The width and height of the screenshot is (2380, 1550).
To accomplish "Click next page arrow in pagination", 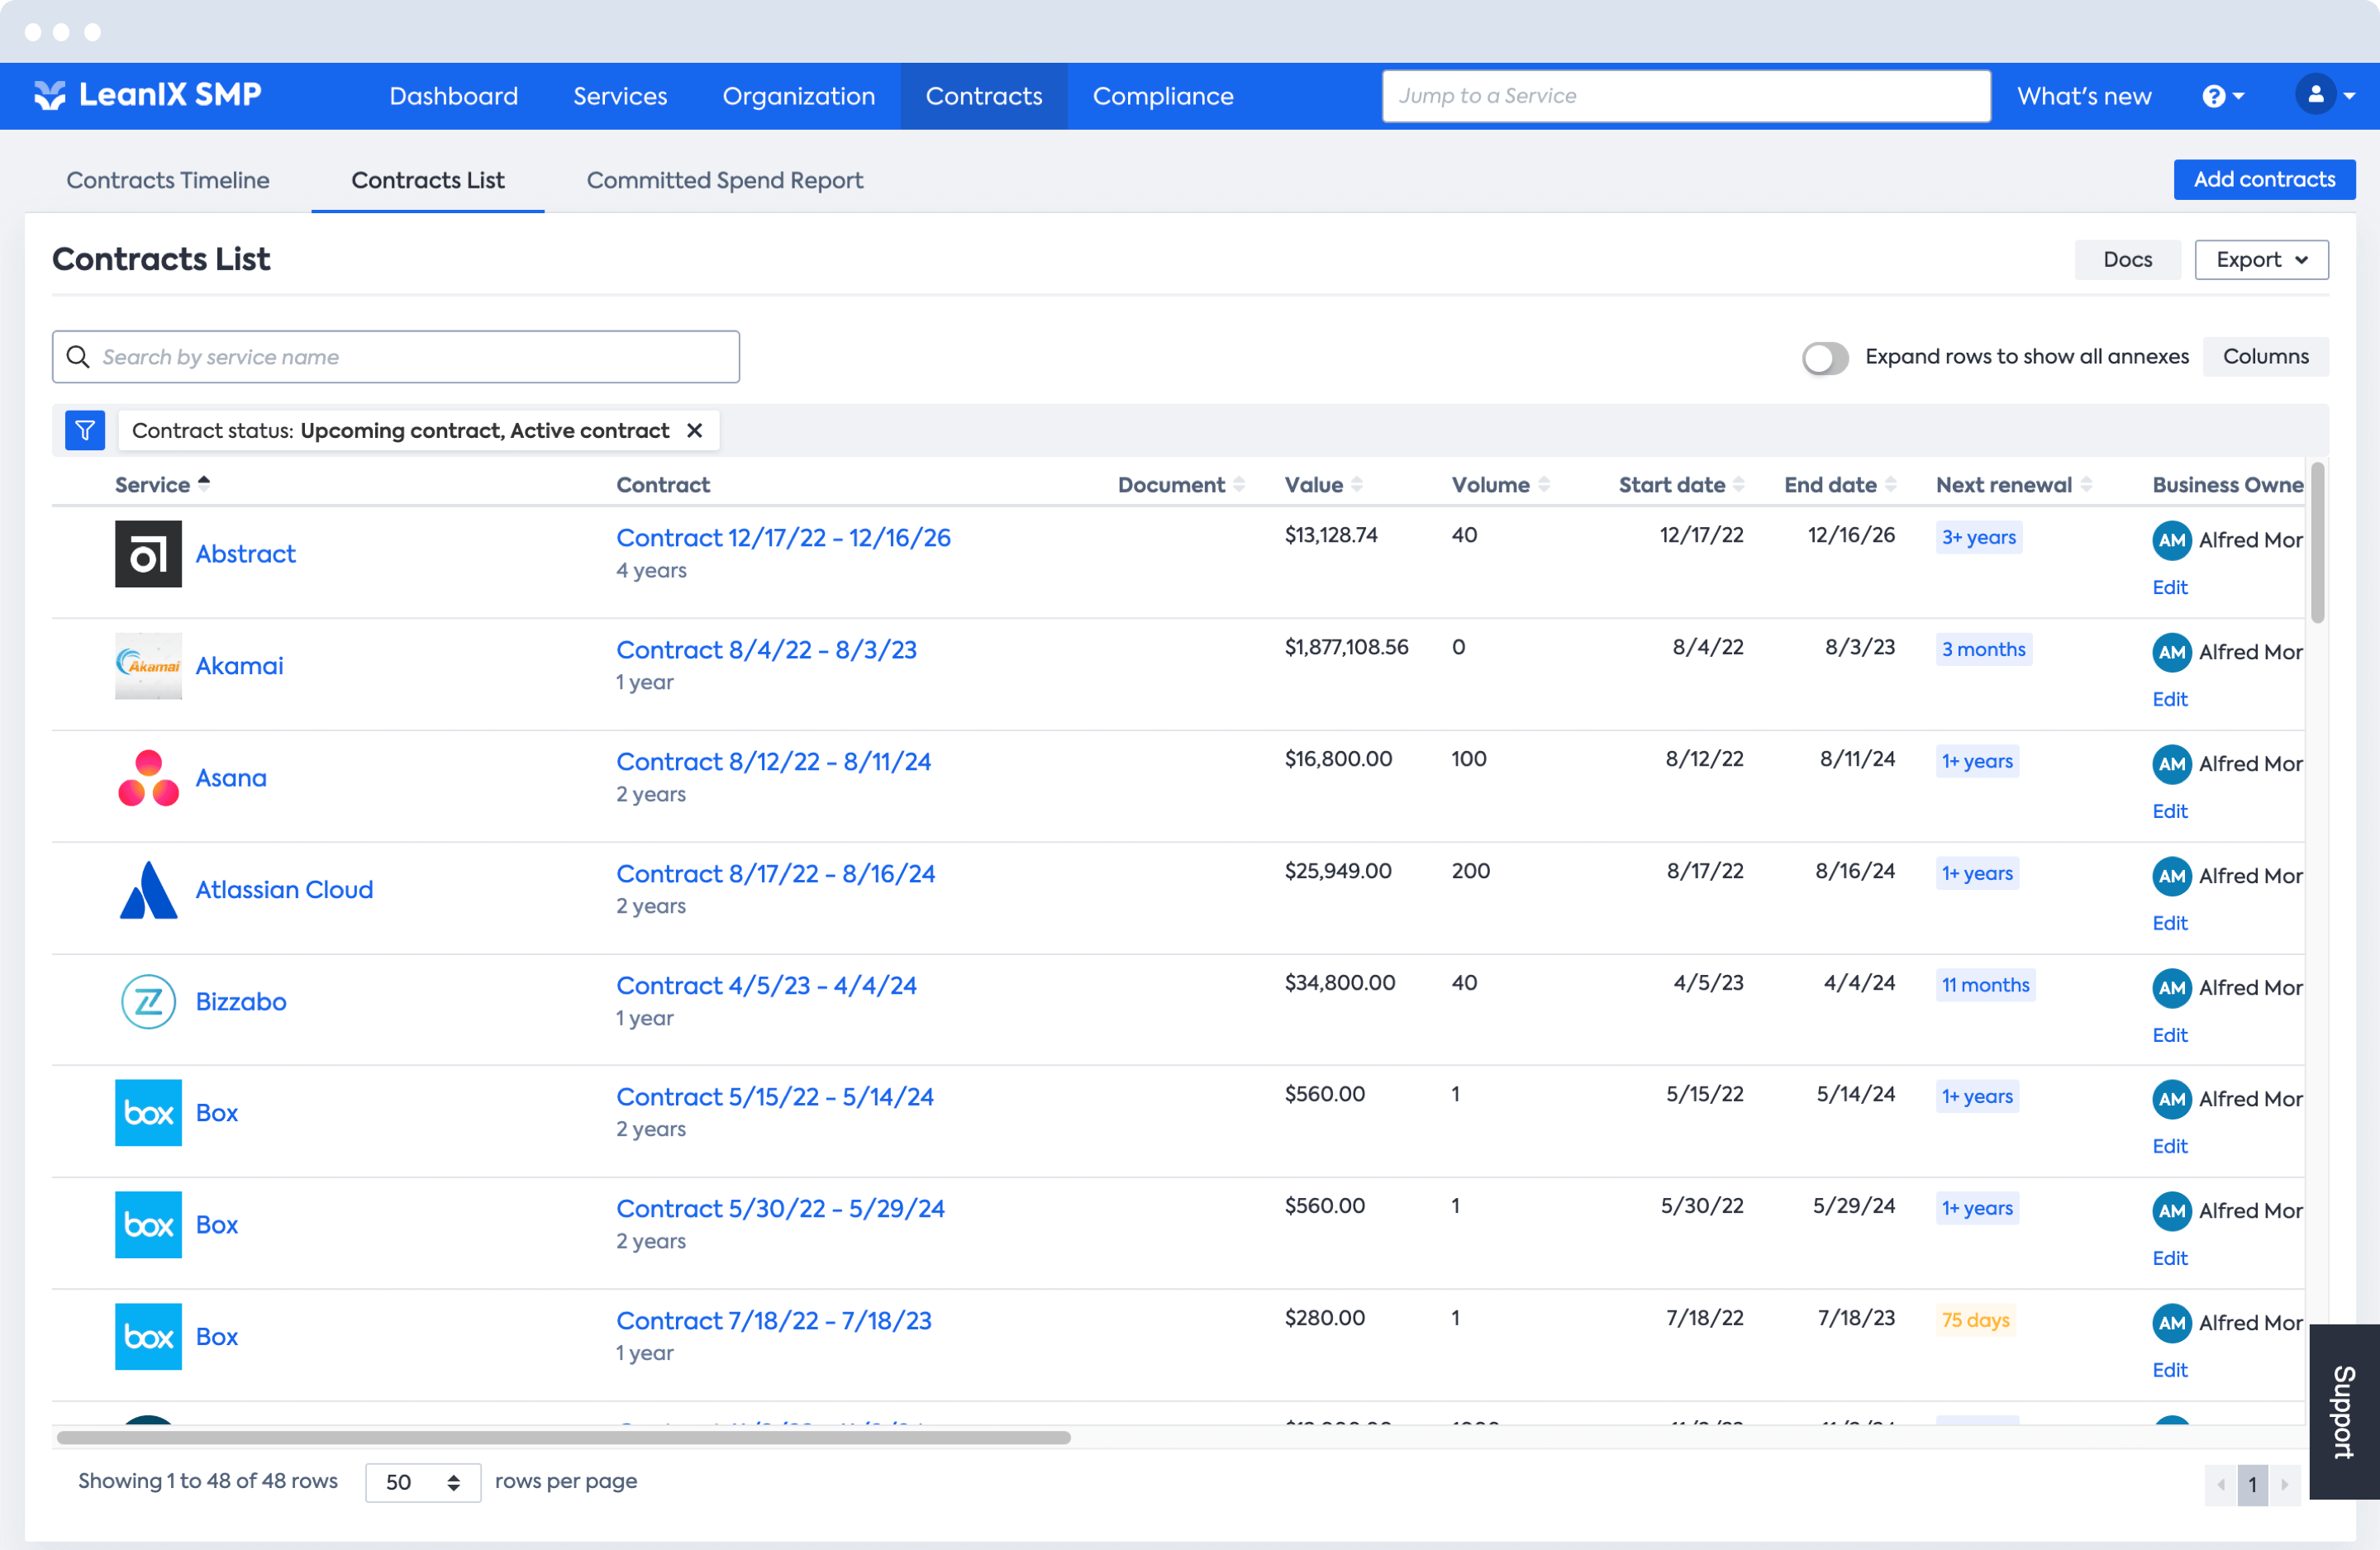I will point(2285,1484).
